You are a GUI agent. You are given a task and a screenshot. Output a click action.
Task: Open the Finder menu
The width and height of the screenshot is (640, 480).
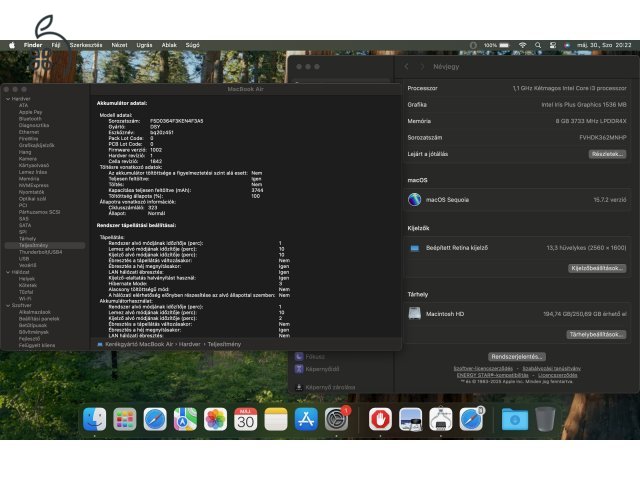click(x=33, y=45)
